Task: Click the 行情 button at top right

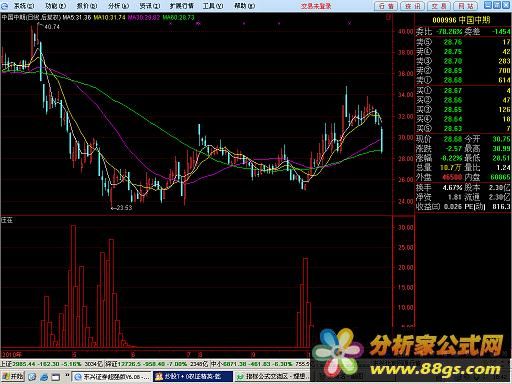Action: point(386,6)
